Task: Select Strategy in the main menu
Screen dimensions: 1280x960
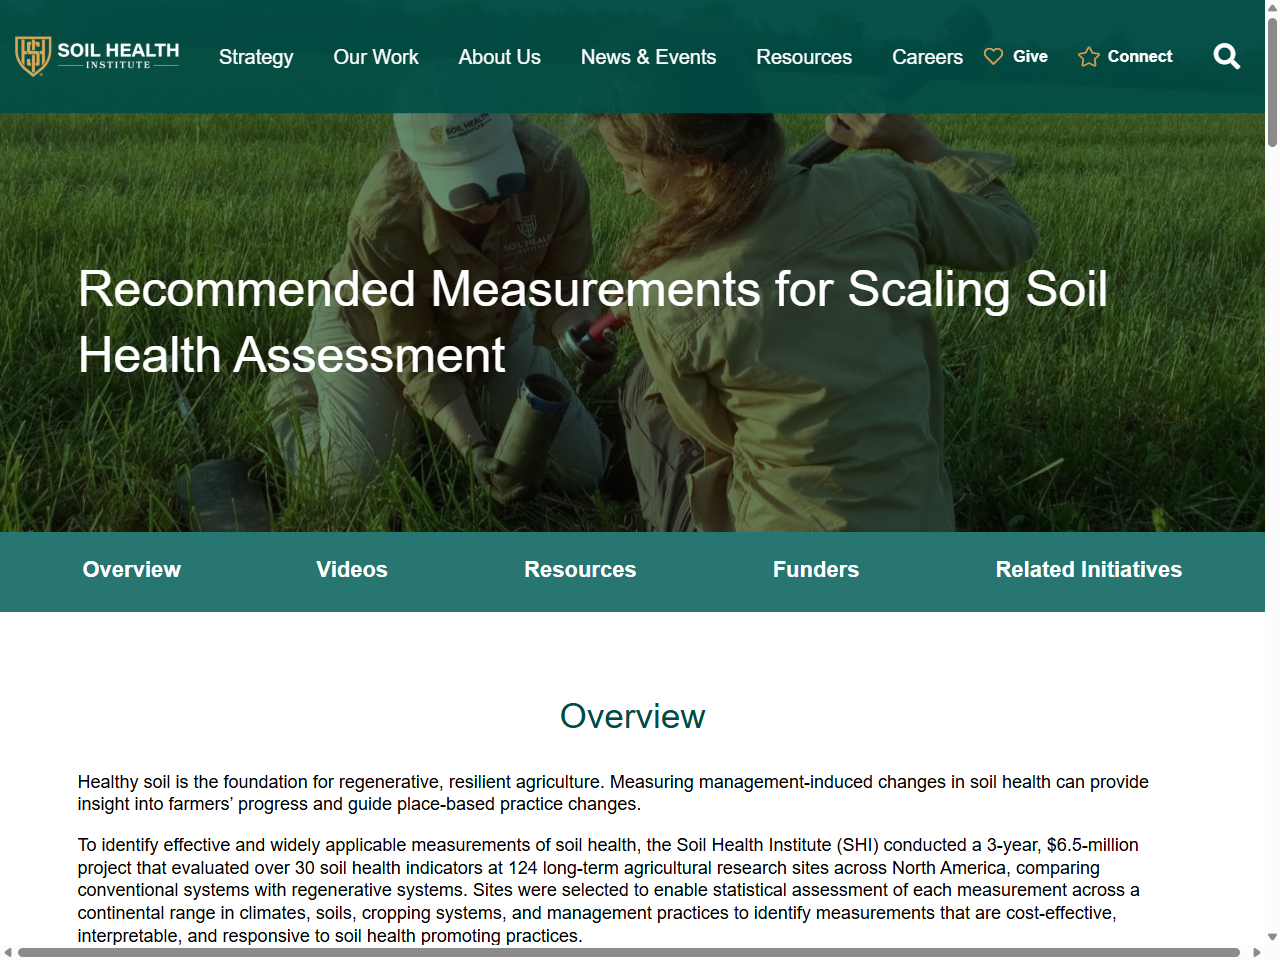Action: (256, 57)
